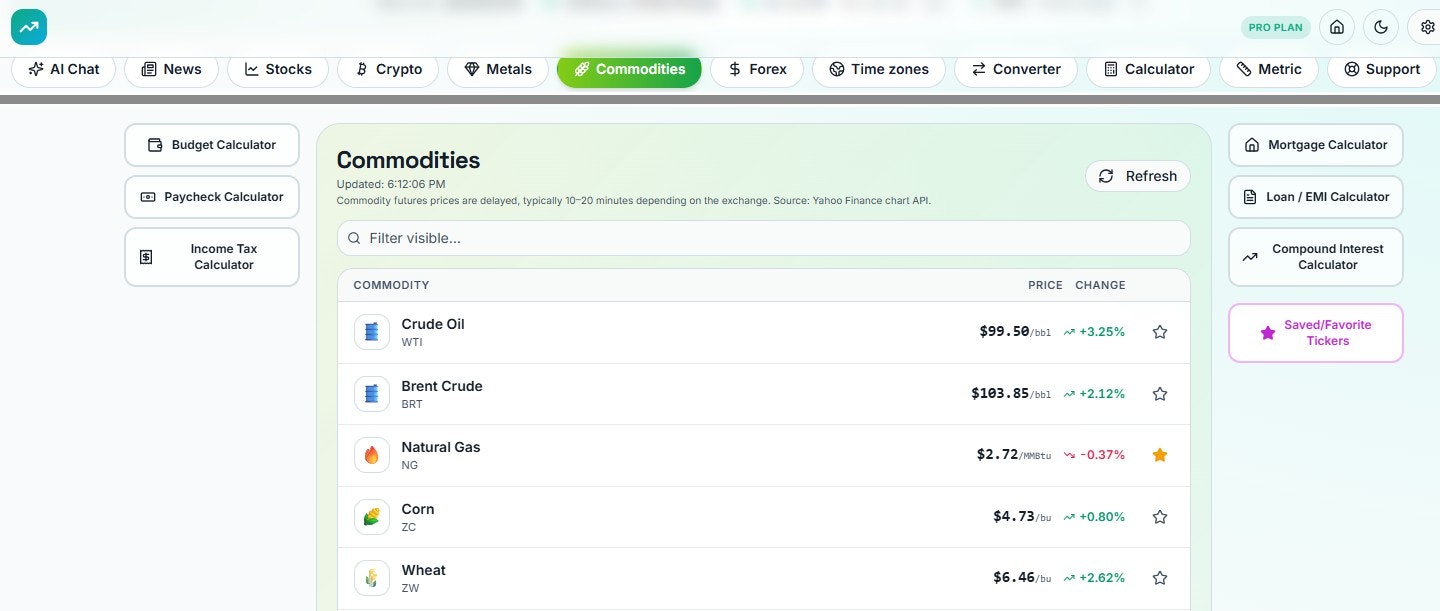Screen dimensions: 1440x611
Task: Select the active Commodities tab
Action: pos(629,69)
